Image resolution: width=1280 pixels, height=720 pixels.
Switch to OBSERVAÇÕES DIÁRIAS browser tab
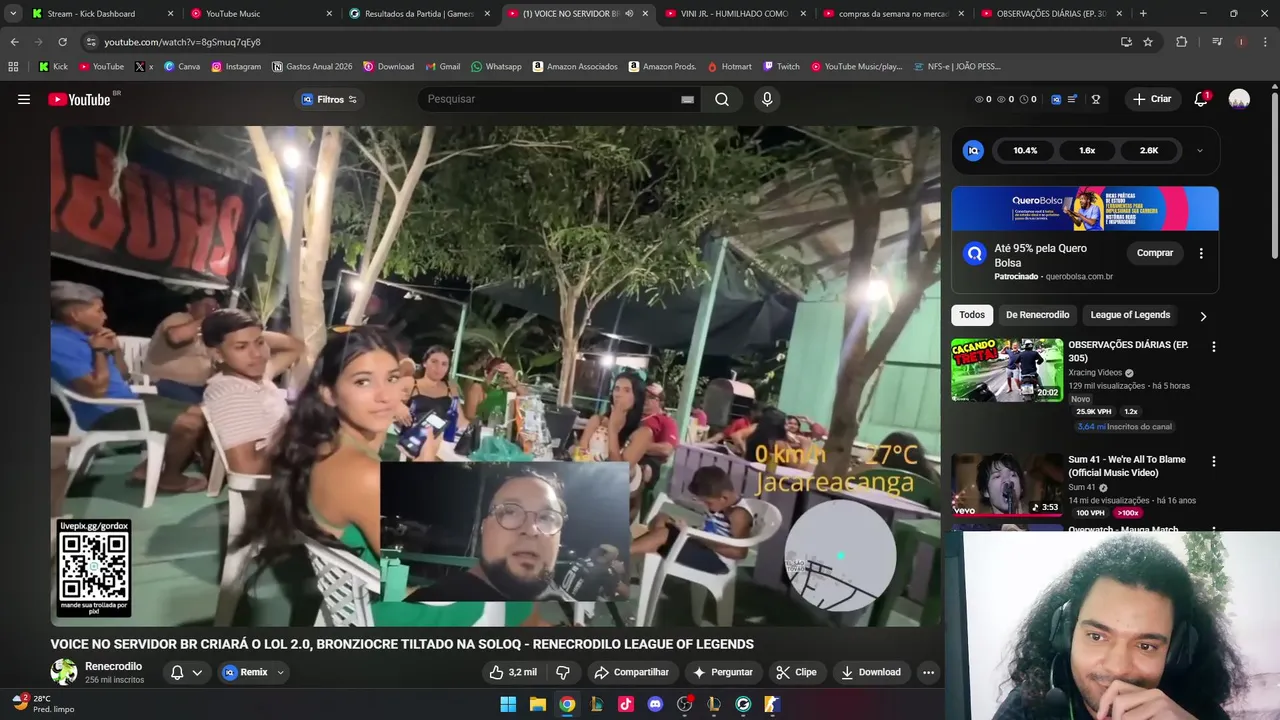pos(1051,14)
